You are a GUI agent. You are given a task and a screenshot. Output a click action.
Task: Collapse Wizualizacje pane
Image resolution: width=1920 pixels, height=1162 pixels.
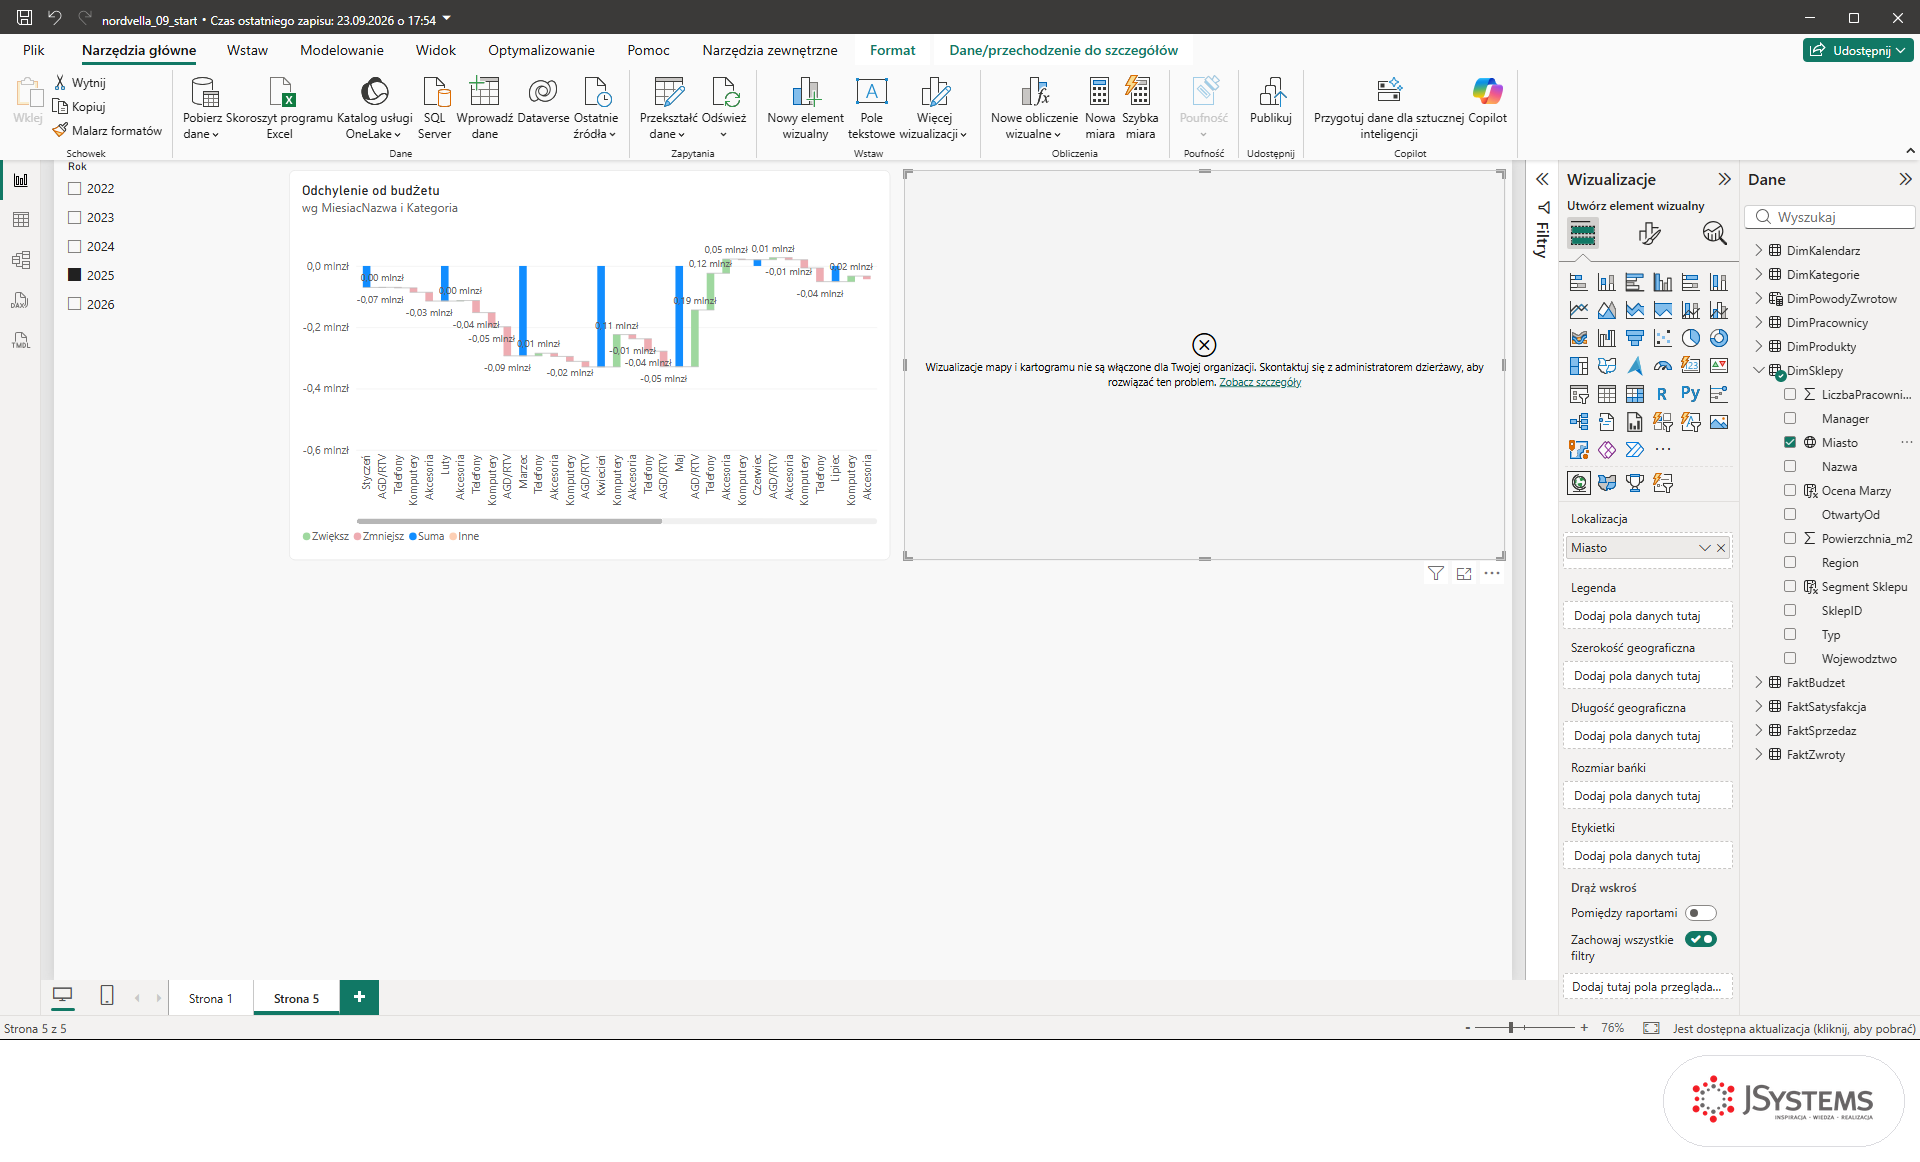1724,179
